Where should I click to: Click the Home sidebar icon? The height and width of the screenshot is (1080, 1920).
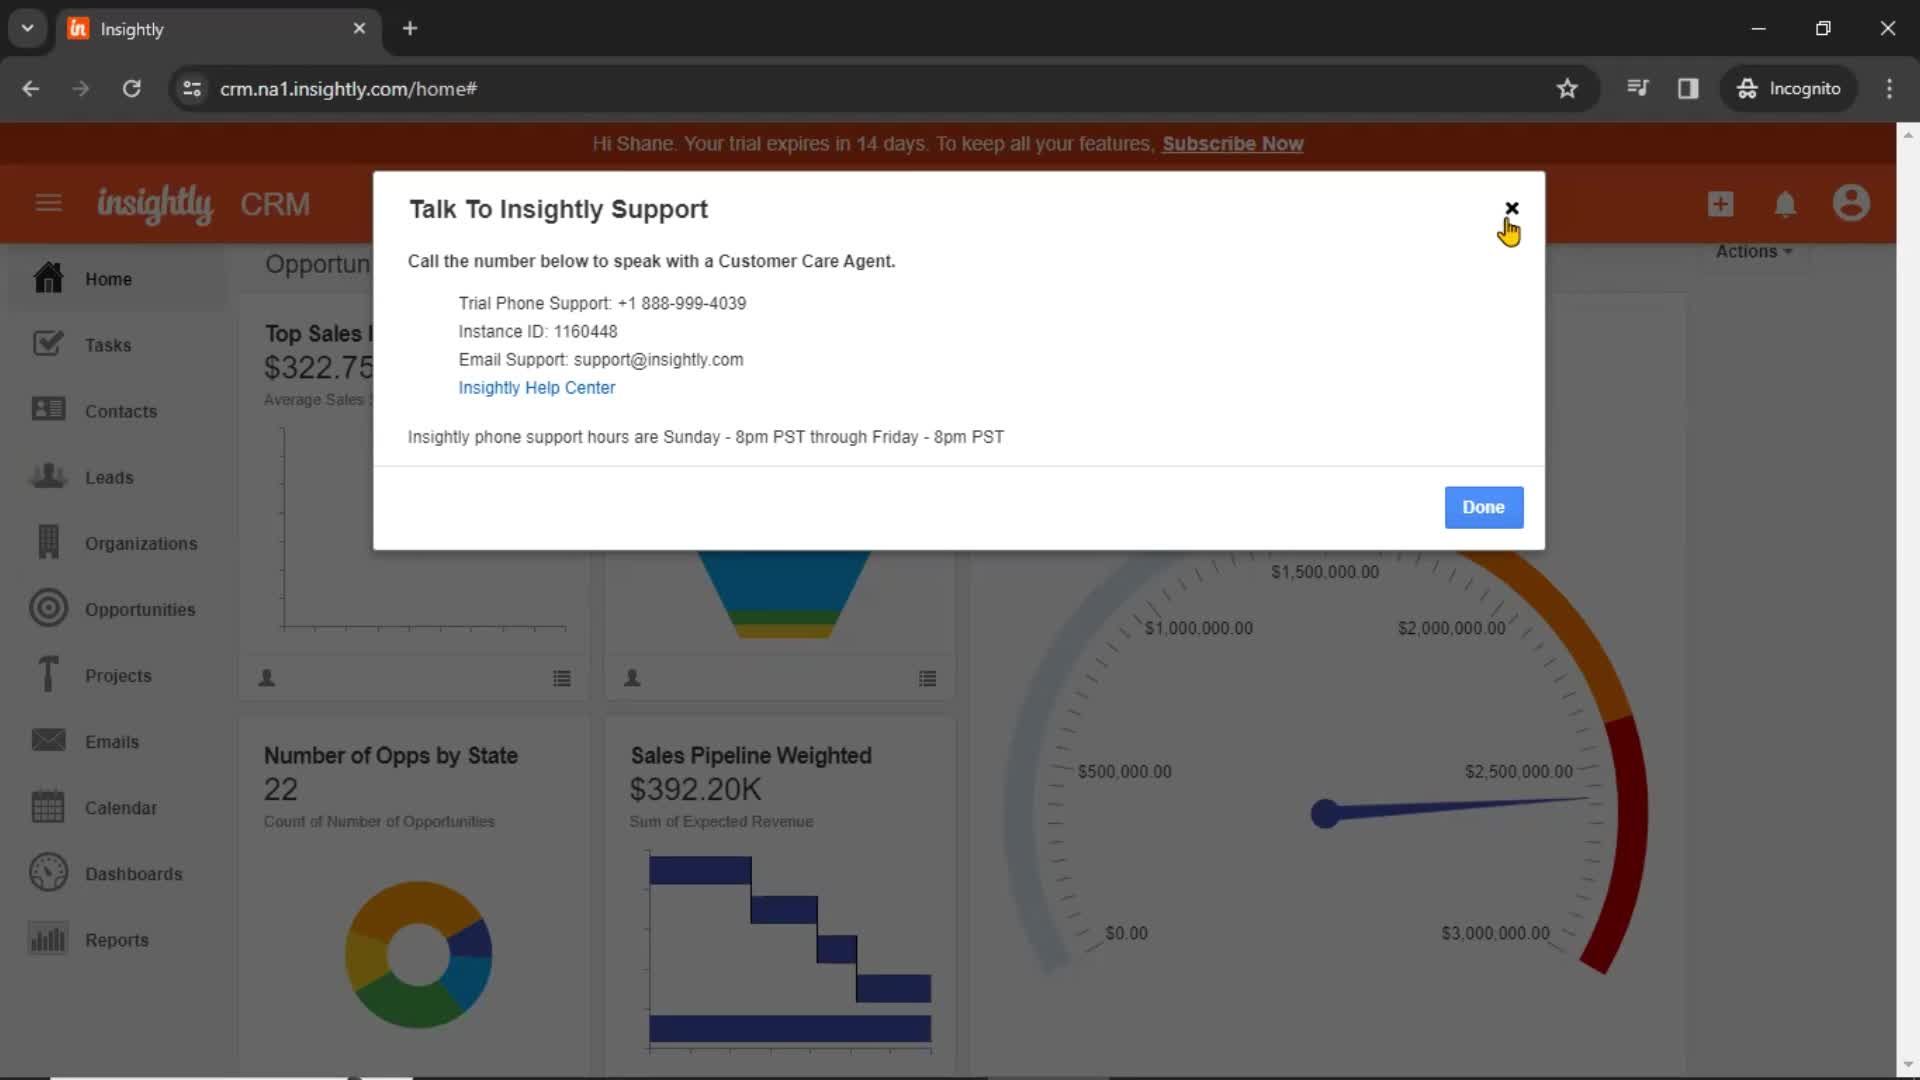tap(47, 277)
